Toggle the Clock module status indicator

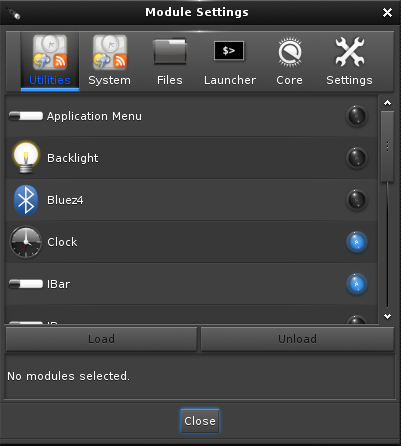coord(357,242)
